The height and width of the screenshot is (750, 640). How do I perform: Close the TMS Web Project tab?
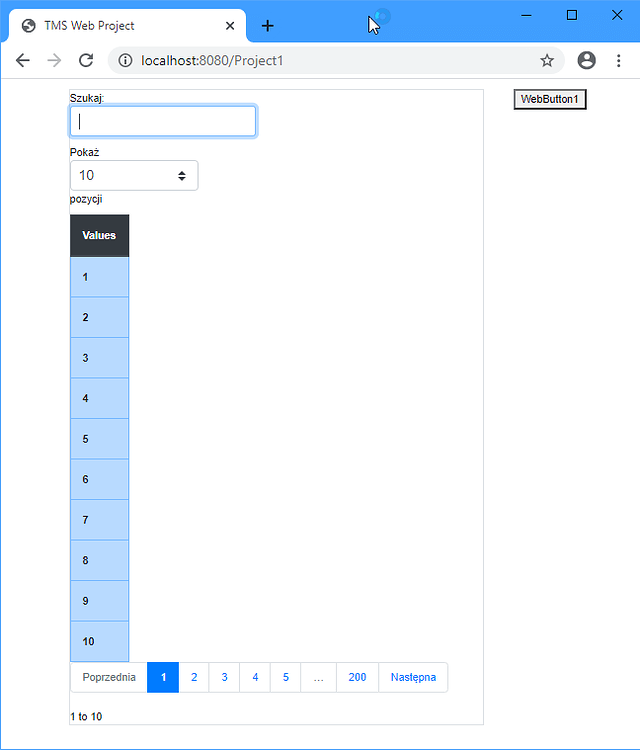tap(230, 26)
